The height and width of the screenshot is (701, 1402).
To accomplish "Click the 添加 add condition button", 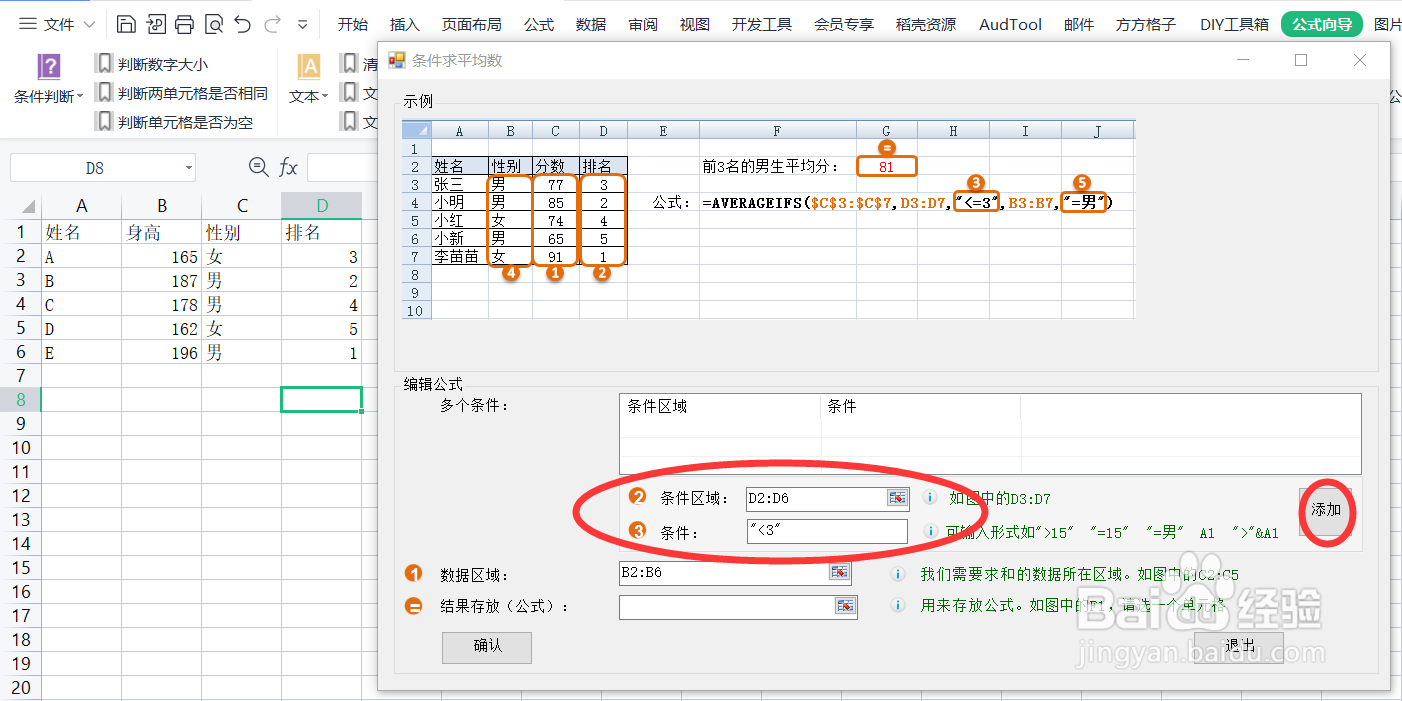I will coord(1325,510).
